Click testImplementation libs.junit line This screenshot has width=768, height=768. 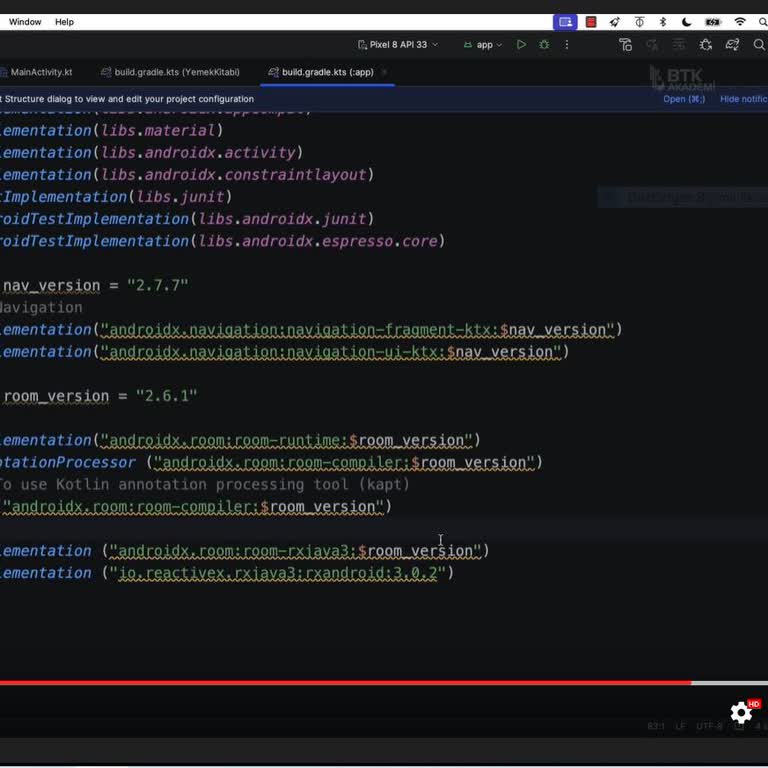[116, 196]
